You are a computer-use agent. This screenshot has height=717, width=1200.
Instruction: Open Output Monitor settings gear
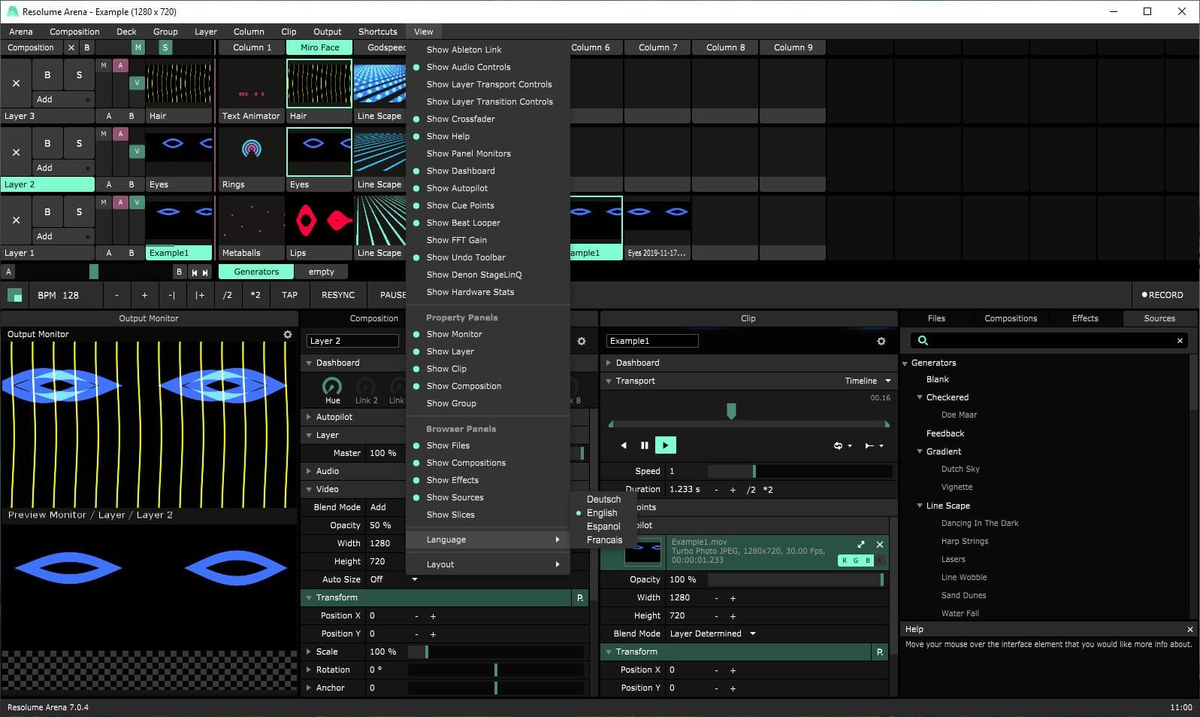coord(288,335)
